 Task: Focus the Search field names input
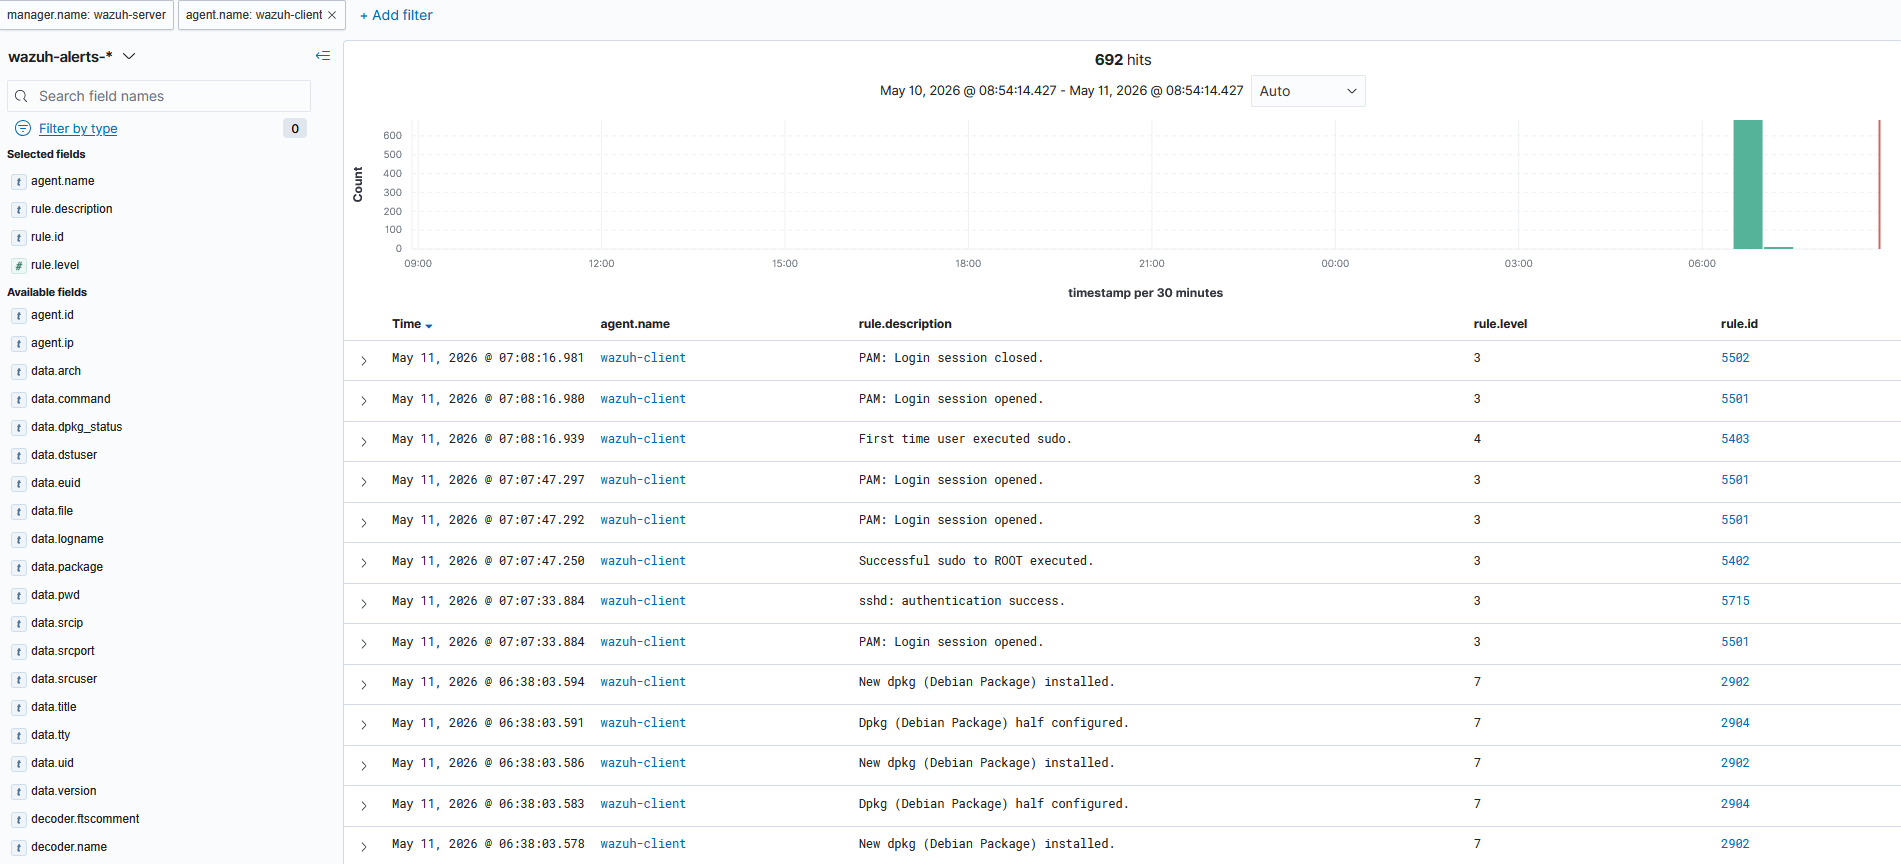coord(159,96)
